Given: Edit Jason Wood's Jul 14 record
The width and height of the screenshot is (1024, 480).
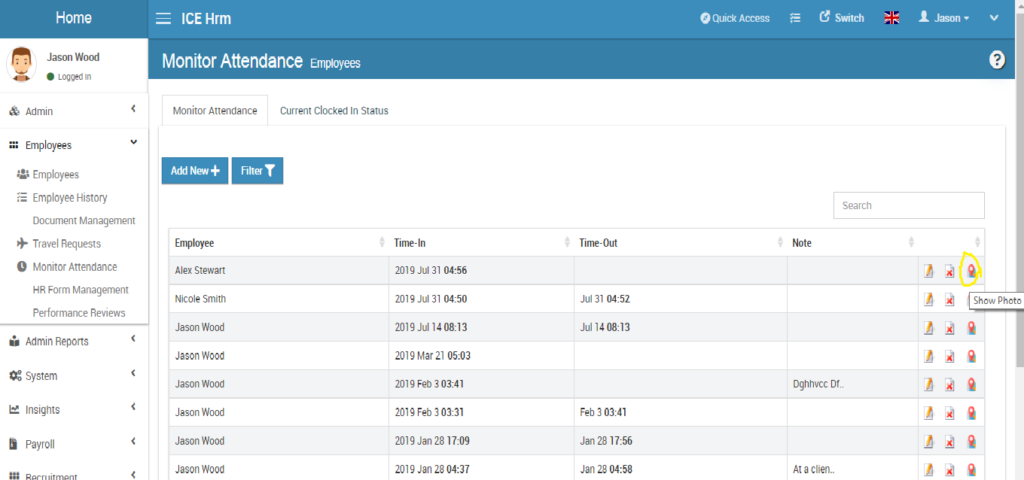Looking at the screenshot, I should pyautogui.click(x=928, y=328).
